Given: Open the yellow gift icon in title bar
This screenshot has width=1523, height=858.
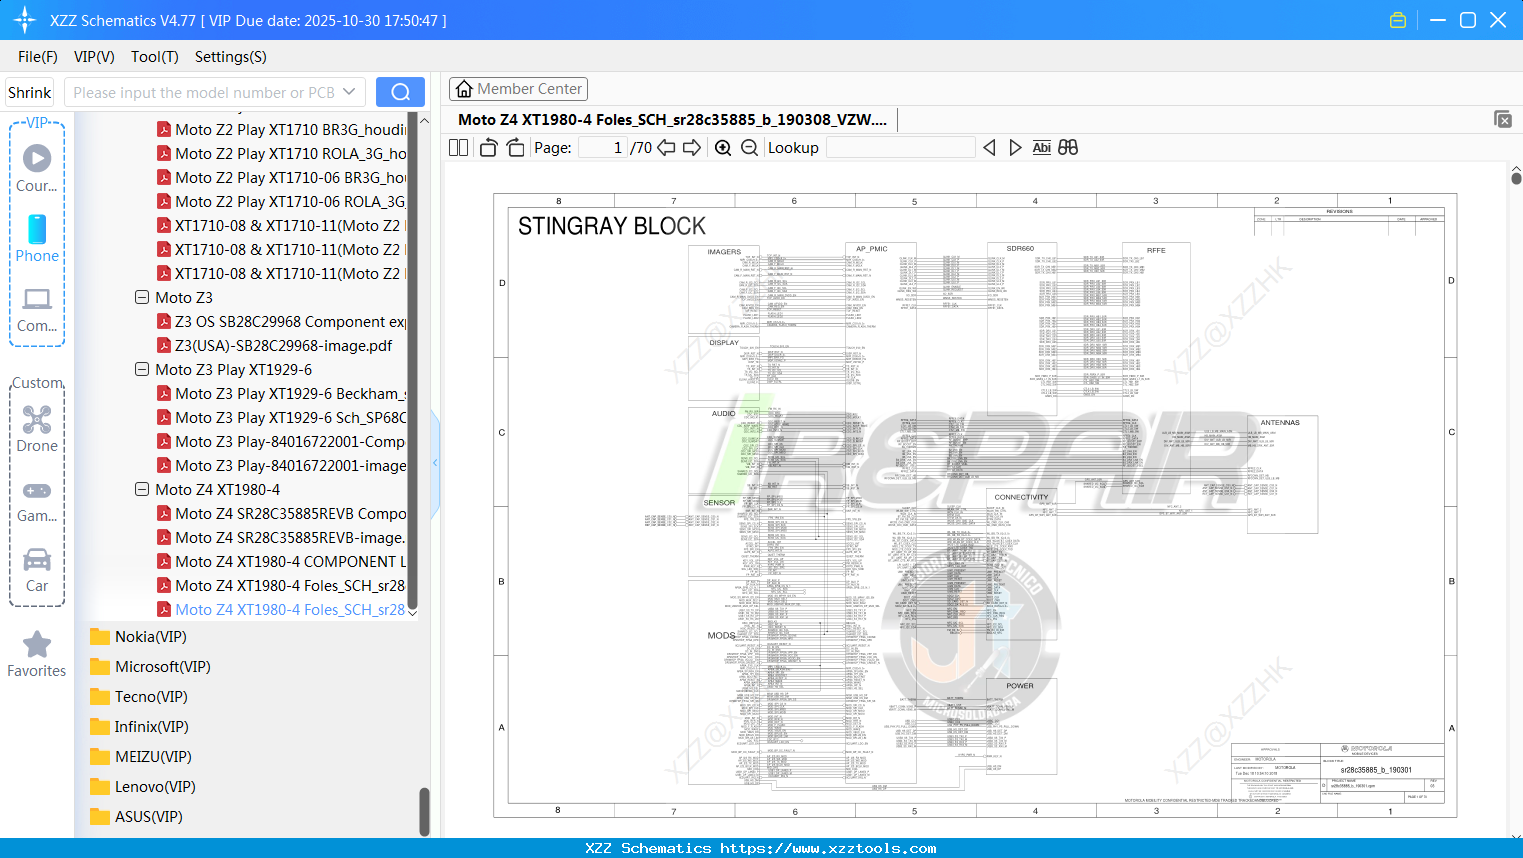Looking at the screenshot, I should (x=1398, y=20).
